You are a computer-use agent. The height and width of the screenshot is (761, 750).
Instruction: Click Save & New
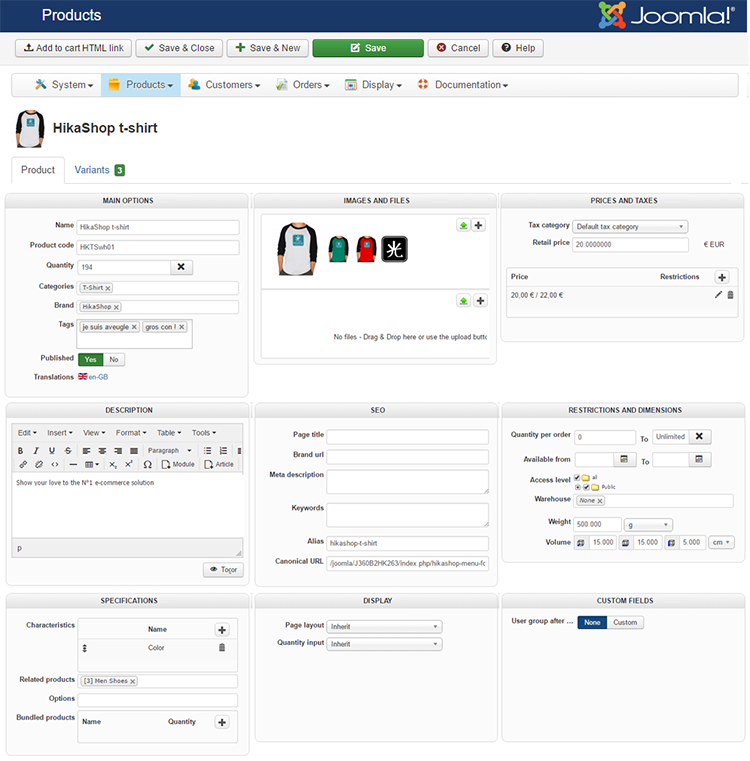[x=267, y=48]
